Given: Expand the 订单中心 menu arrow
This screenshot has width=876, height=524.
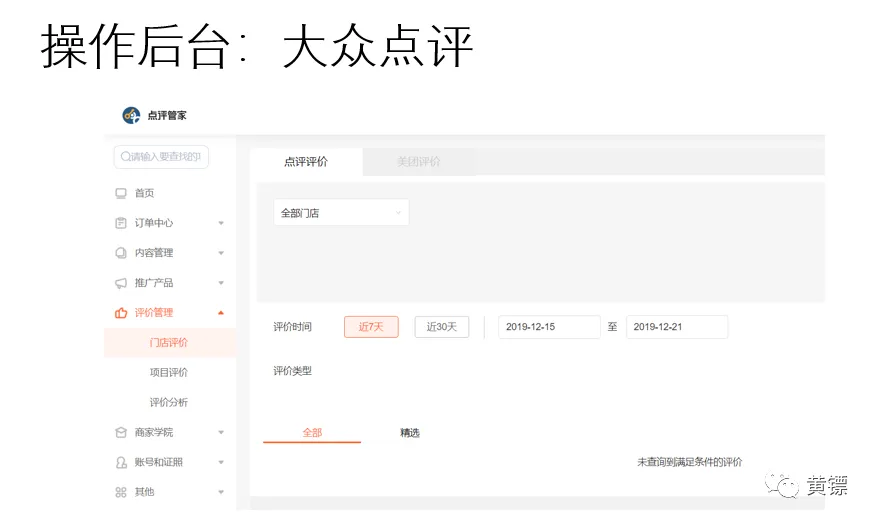Looking at the screenshot, I should point(221,223).
